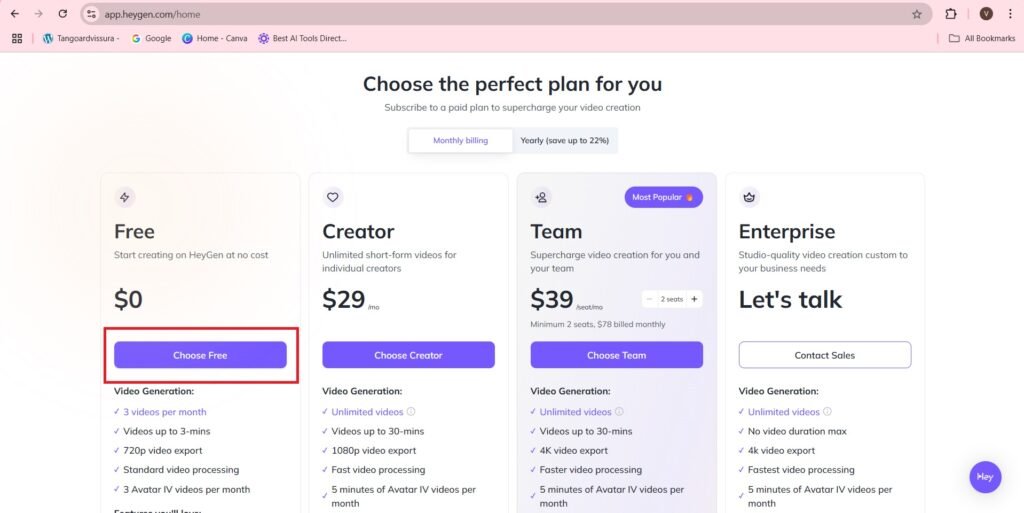Viewport: 1024px width, 513px height.
Task: Open the Hey chat bubble widget
Action: pos(985,477)
